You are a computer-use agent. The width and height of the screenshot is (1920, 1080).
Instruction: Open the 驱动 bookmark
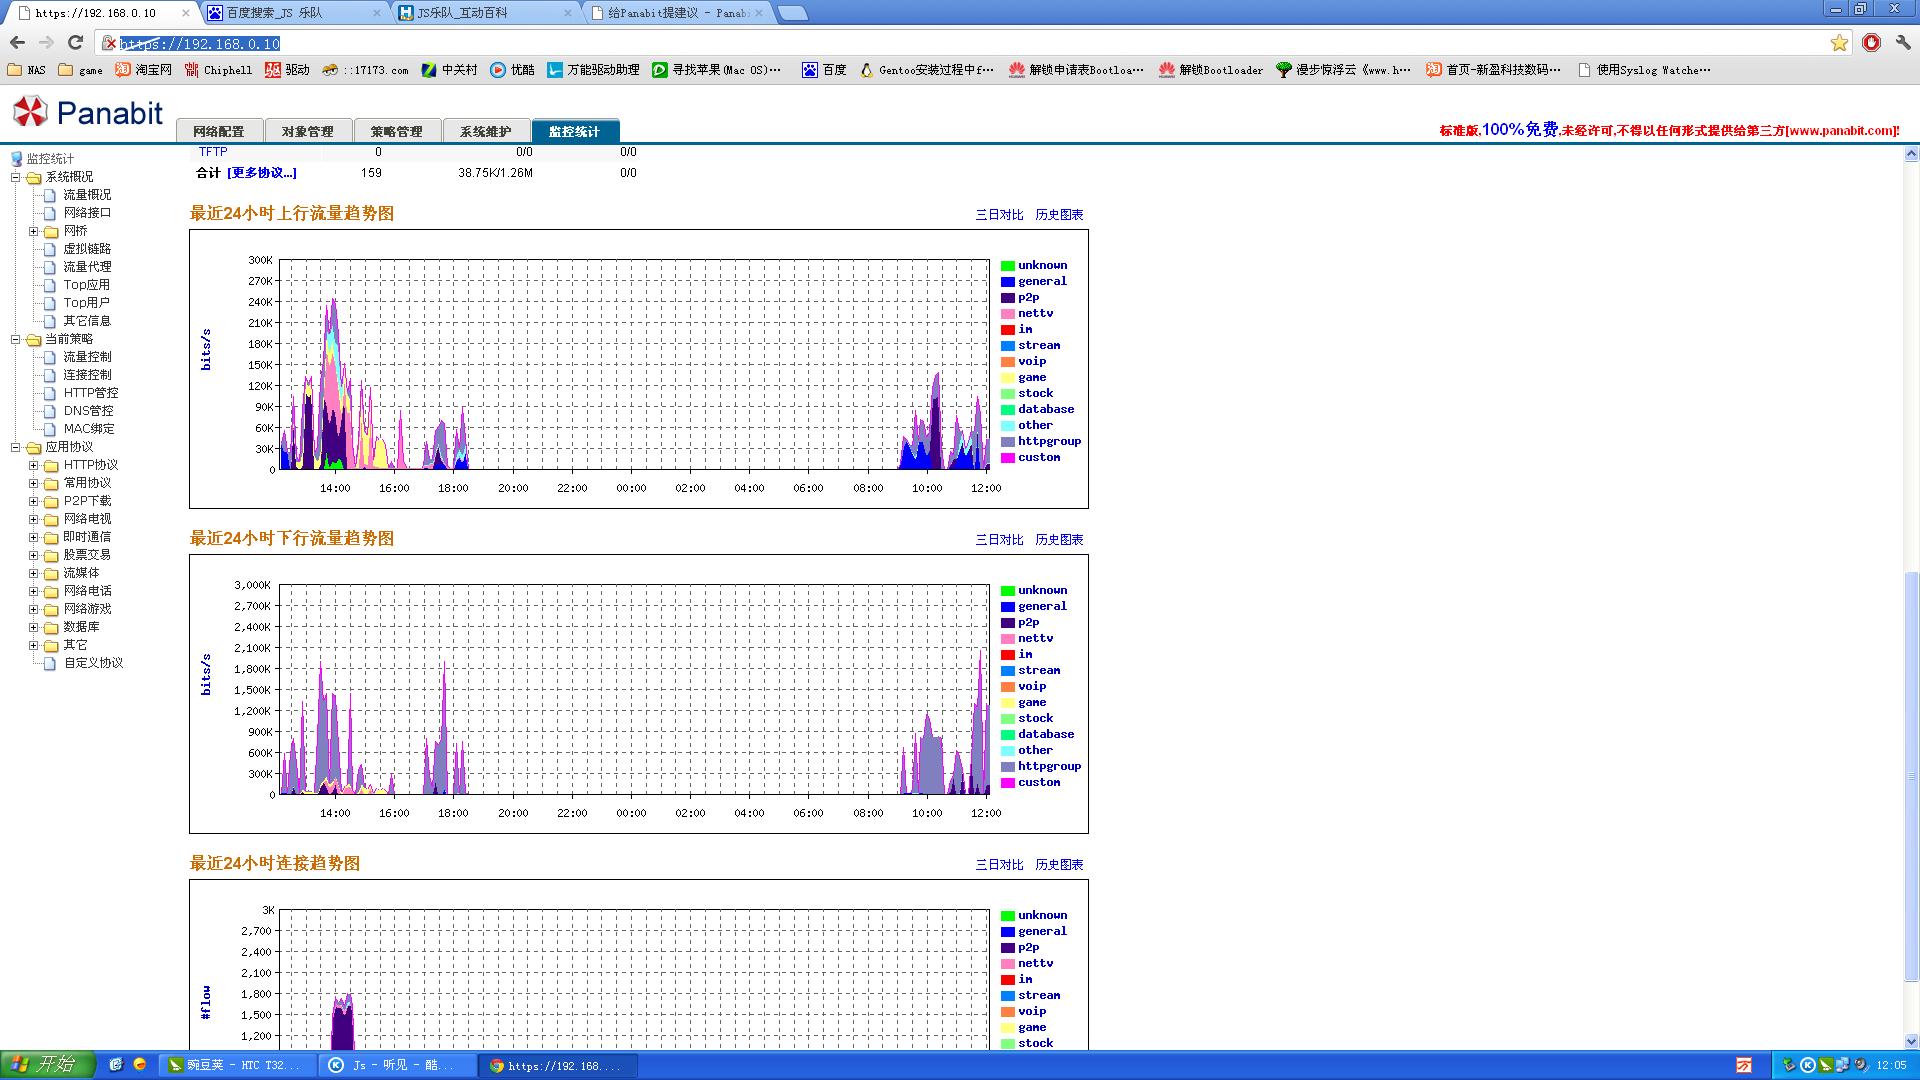(x=287, y=70)
